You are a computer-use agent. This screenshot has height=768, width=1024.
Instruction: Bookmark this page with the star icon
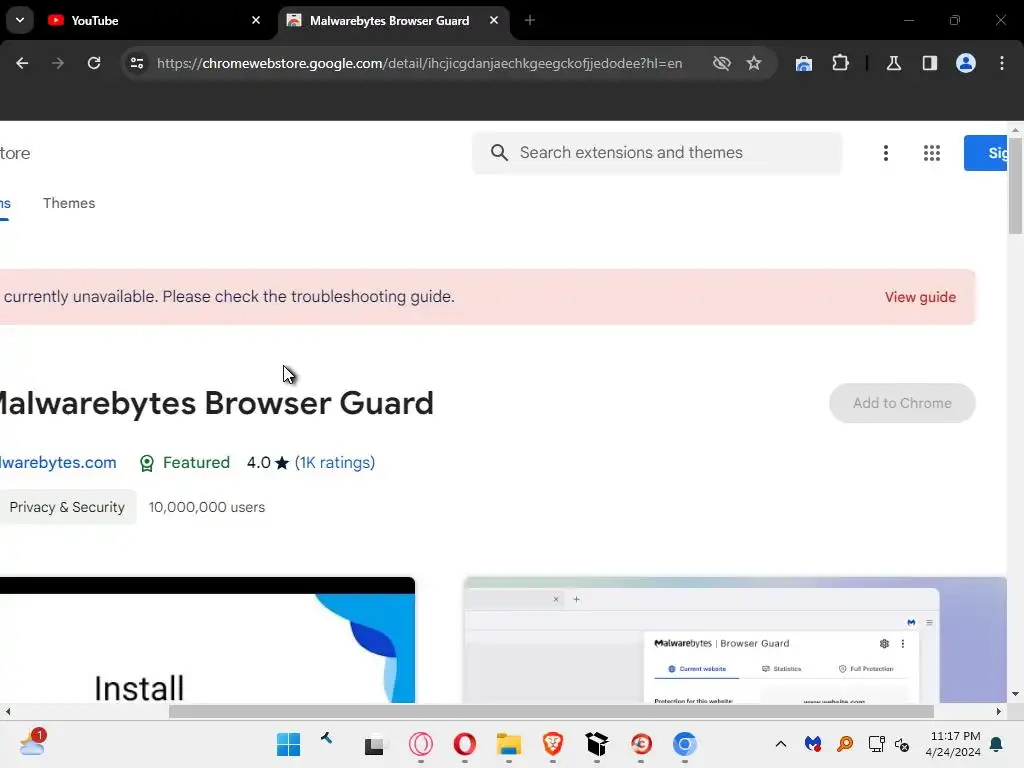[754, 63]
